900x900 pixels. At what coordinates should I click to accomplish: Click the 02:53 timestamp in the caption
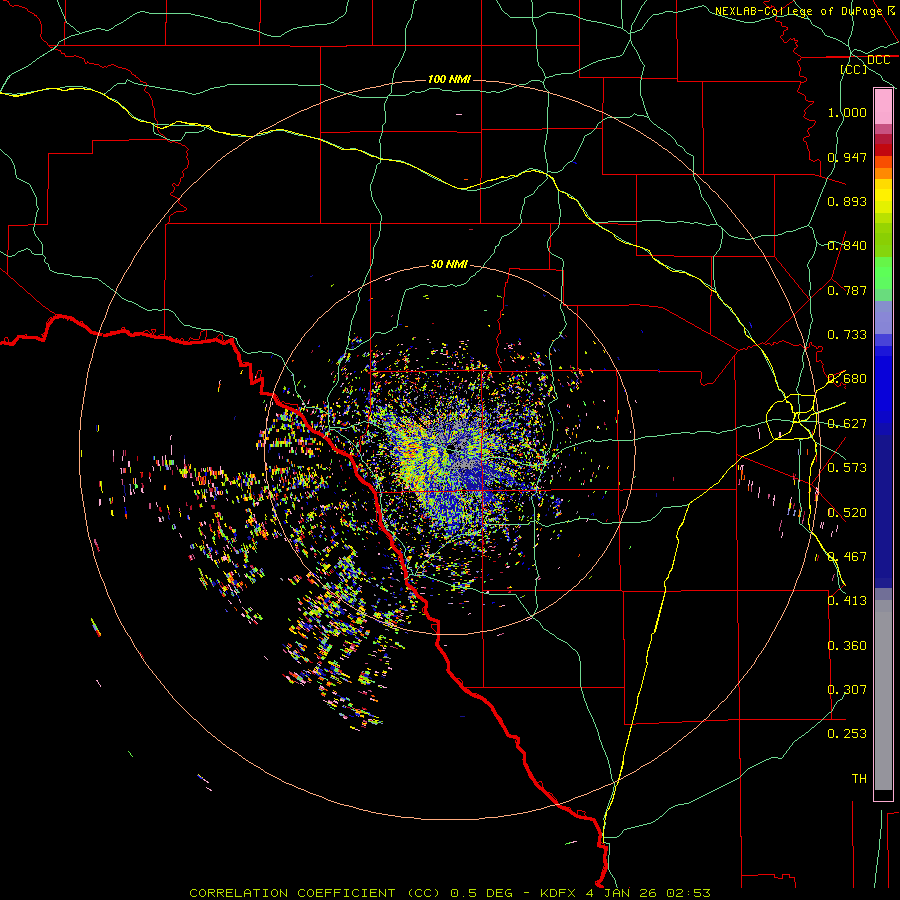688,893
